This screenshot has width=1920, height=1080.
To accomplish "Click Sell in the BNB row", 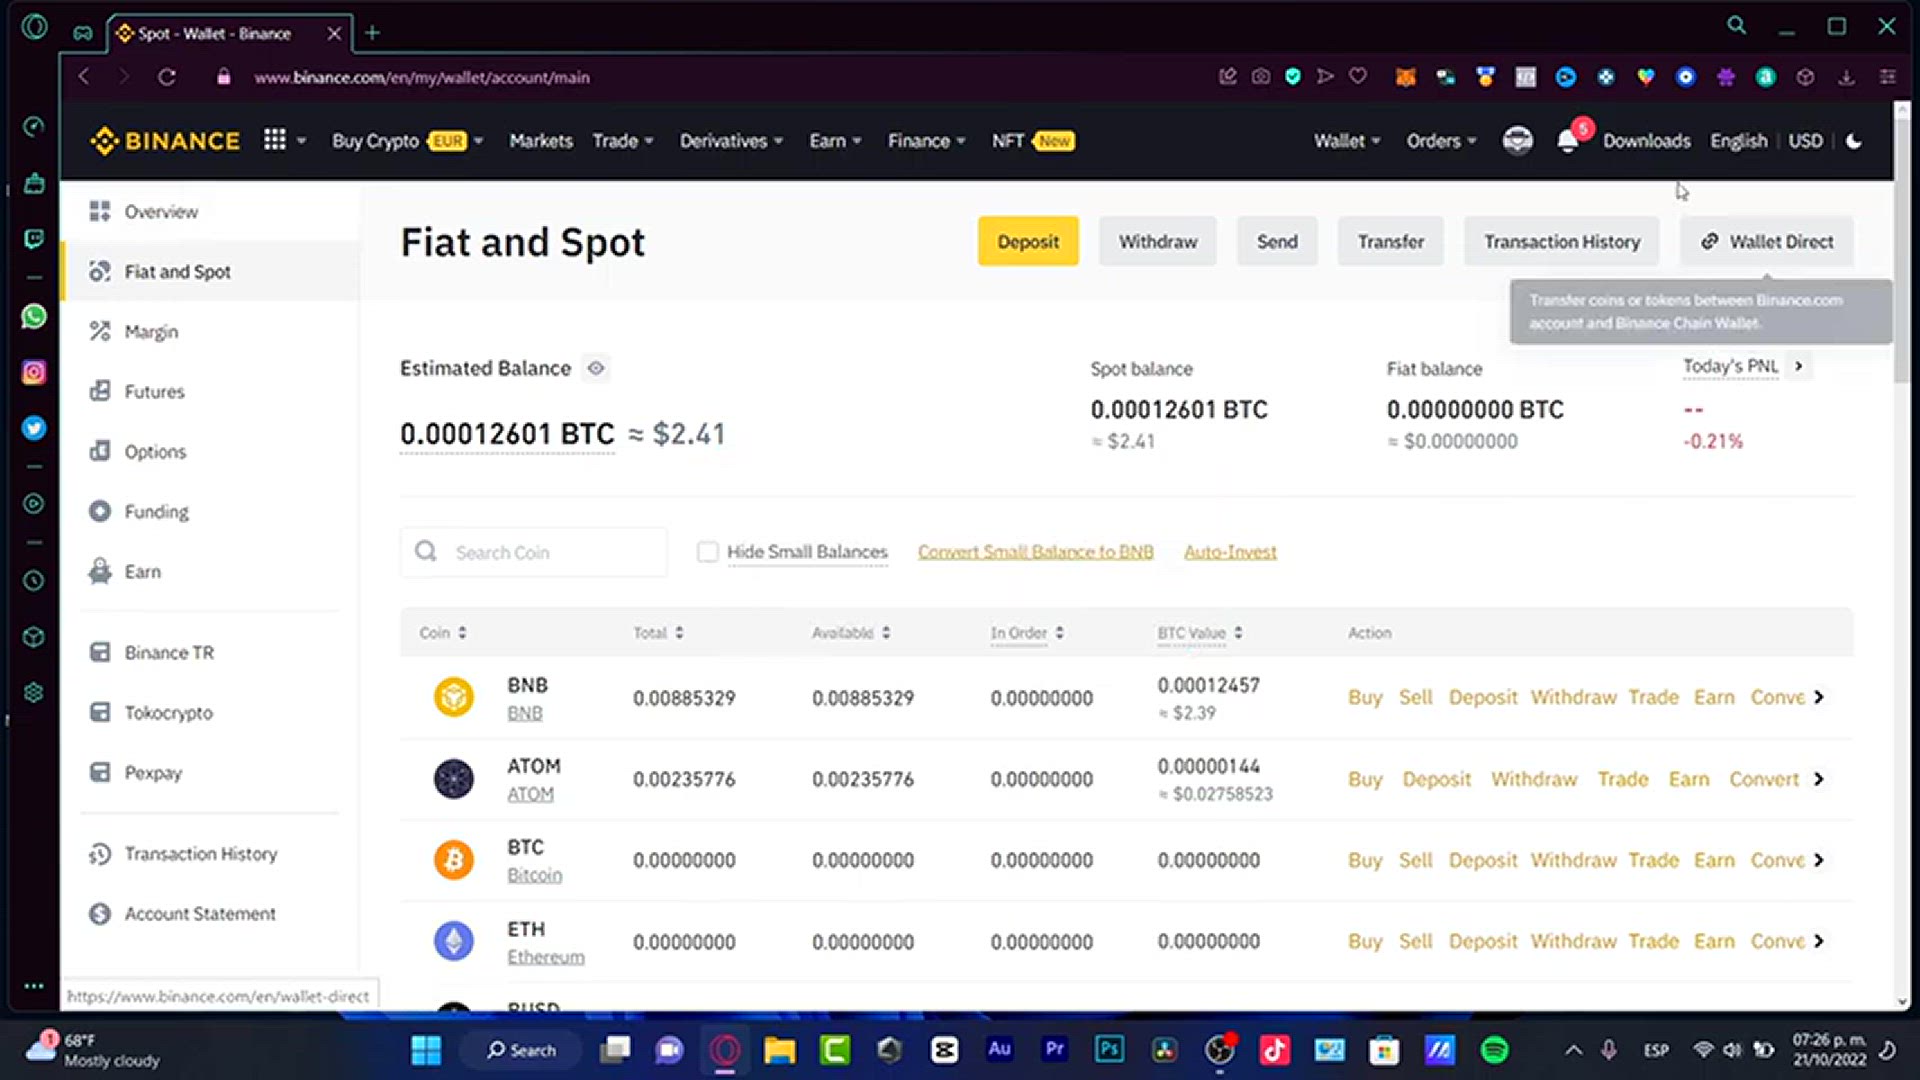I will 1415,697.
